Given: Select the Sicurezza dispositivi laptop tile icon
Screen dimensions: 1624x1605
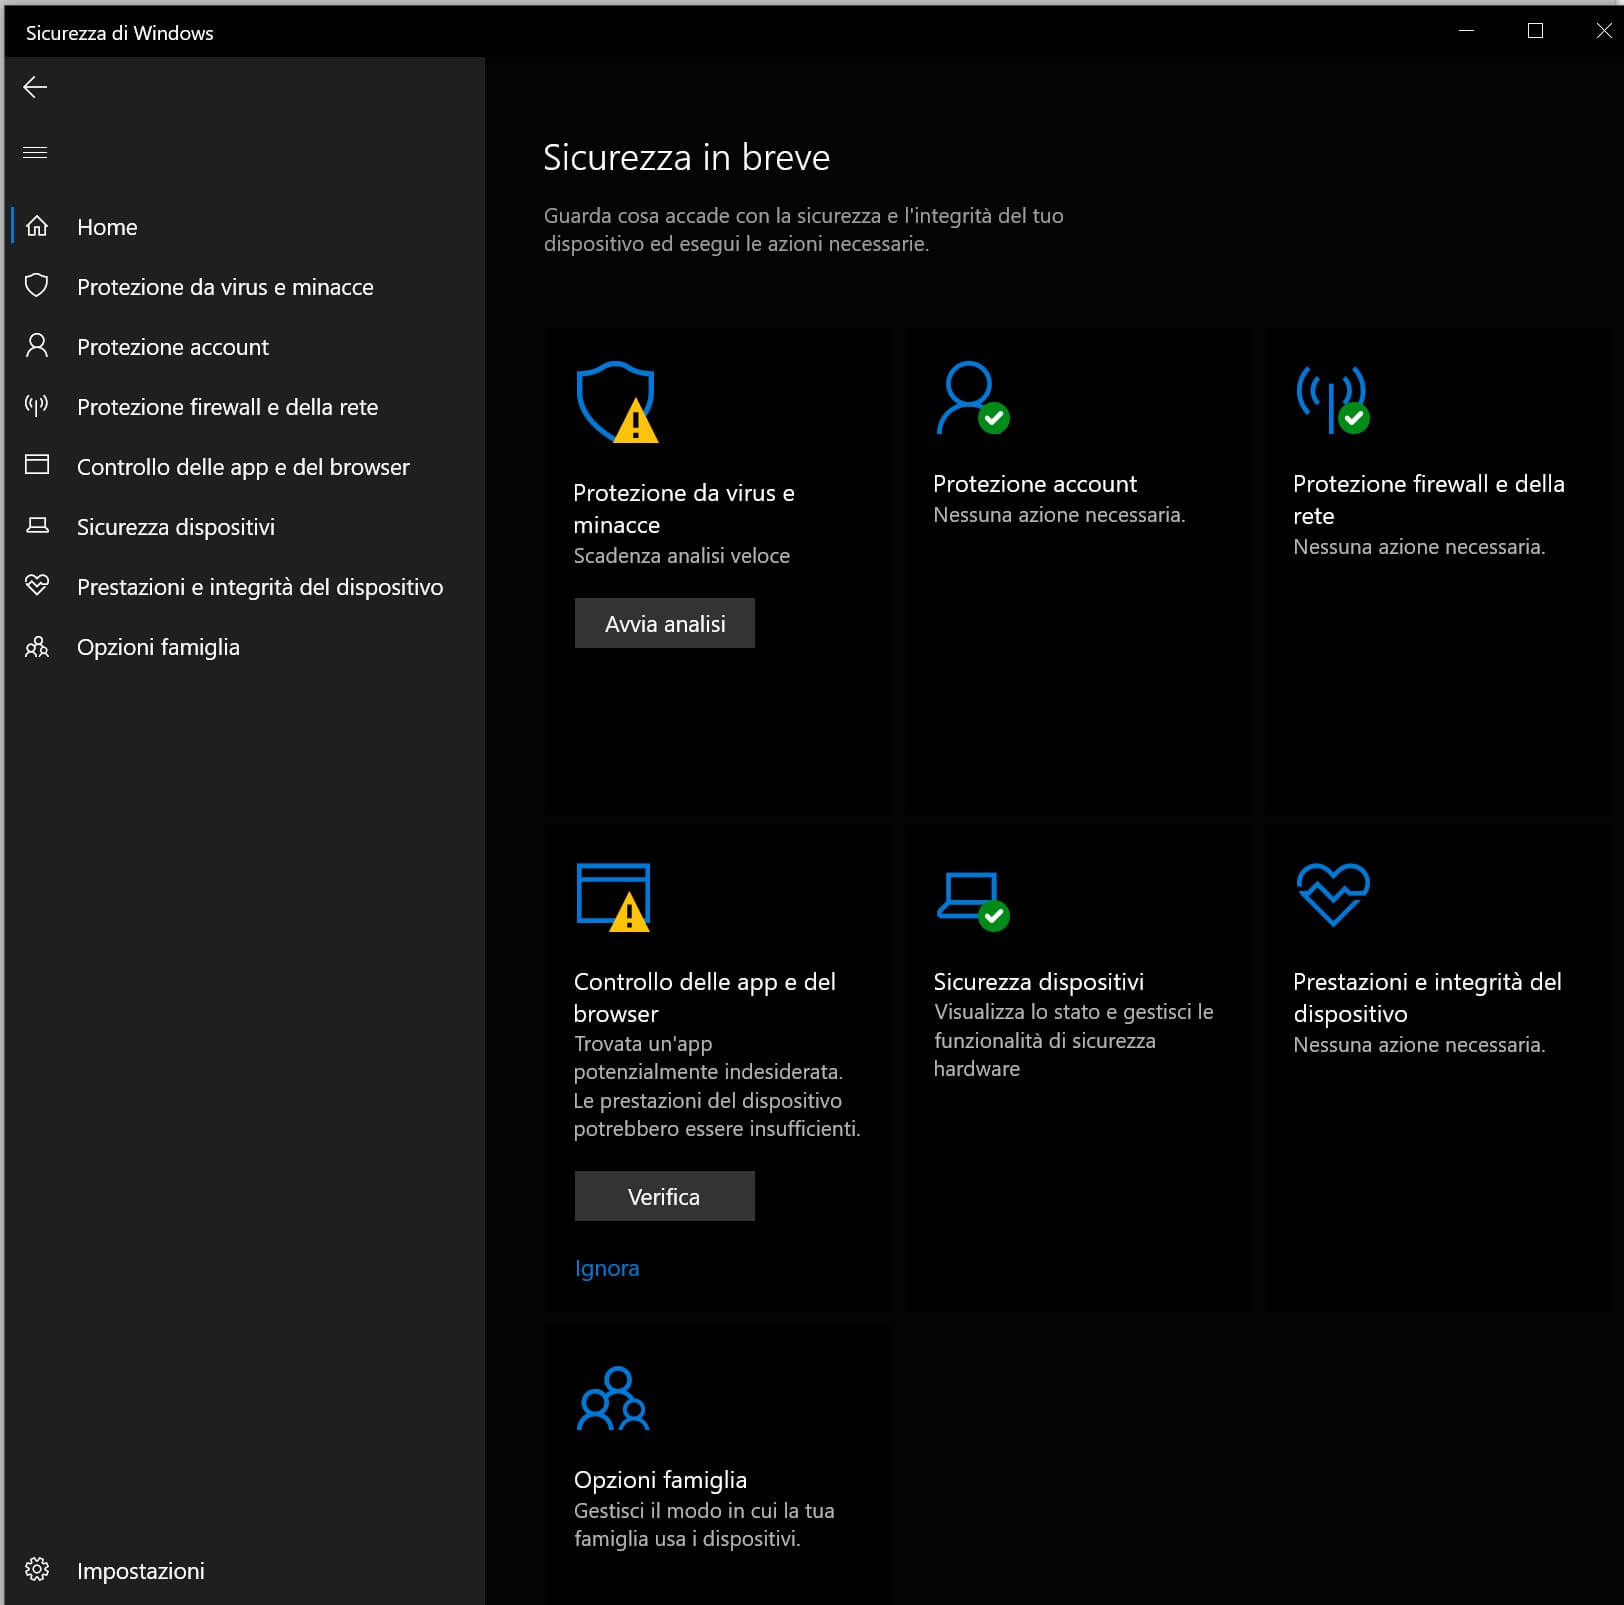Looking at the screenshot, I should click(x=971, y=899).
